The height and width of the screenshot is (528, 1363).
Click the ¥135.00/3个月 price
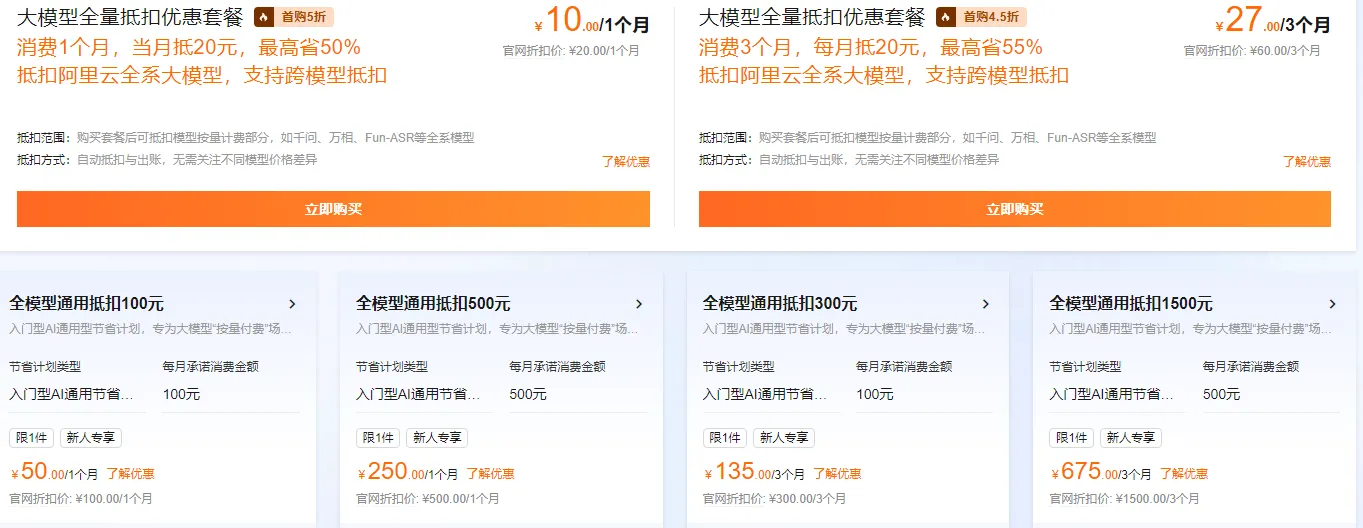(x=755, y=472)
